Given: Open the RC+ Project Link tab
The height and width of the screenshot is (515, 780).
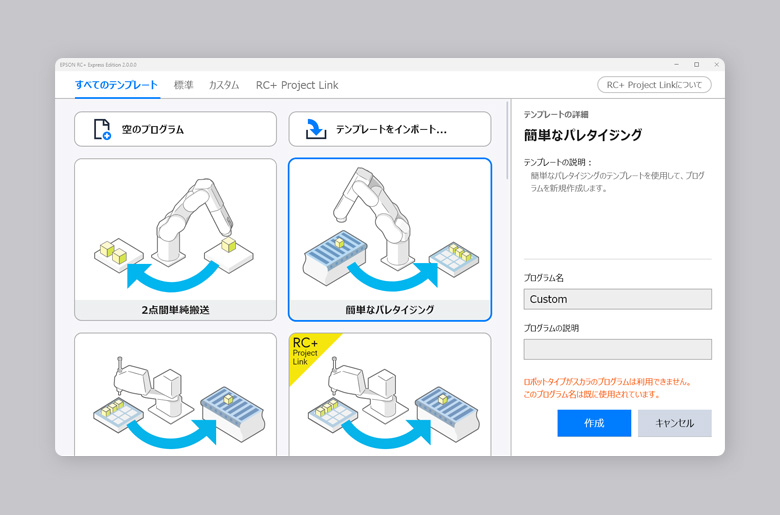Looking at the screenshot, I should (x=297, y=85).
